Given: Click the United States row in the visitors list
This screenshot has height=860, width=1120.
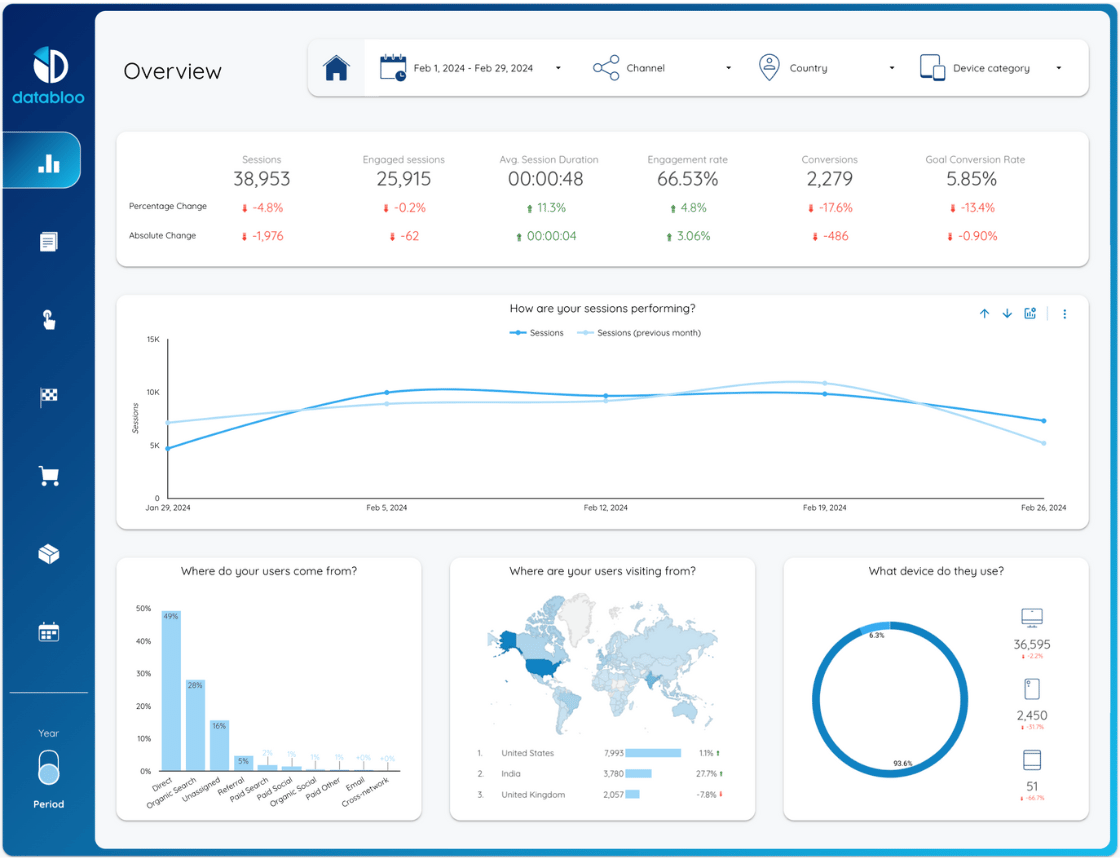Looking at the screenshot, I should pos(529,752).
